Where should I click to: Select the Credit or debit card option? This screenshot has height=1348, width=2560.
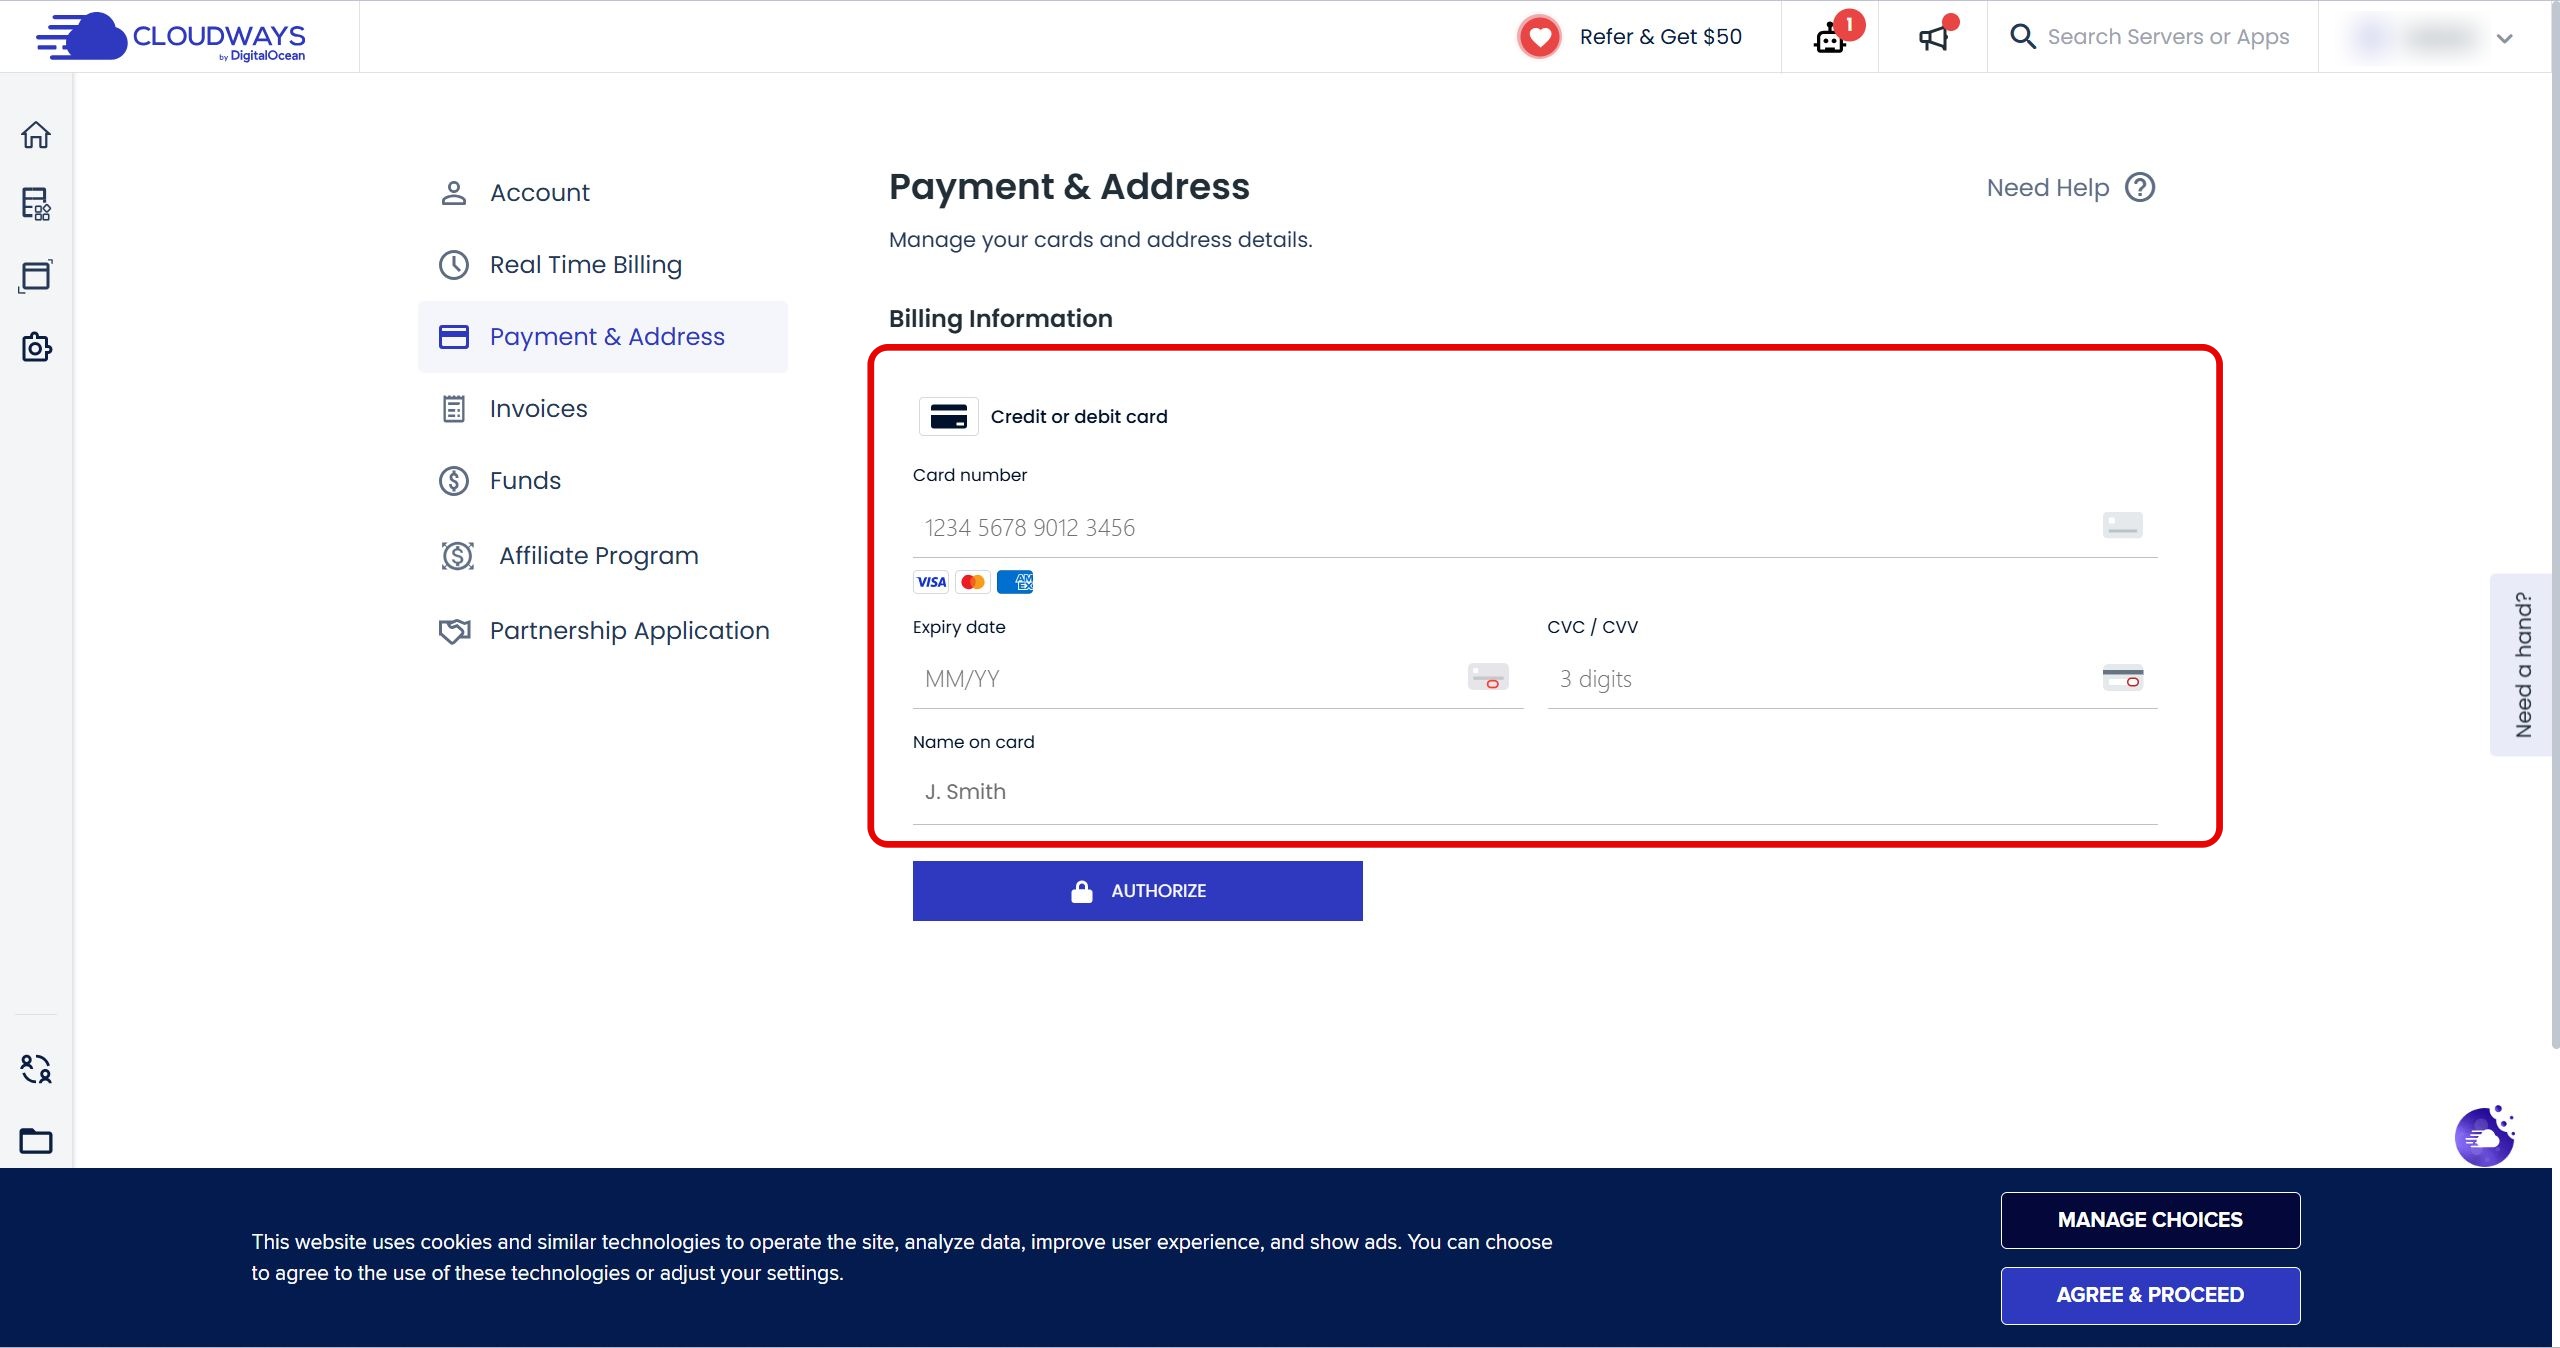[1042, 417]
